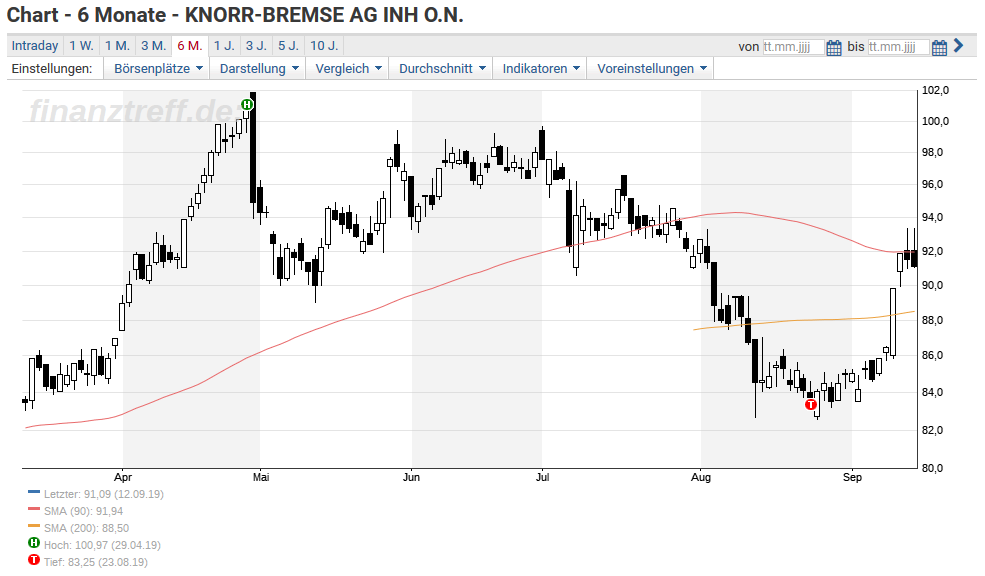Click the Sep label on the time axis
Image resolution: width=985 pixels, height=576 pixels.
852,477
